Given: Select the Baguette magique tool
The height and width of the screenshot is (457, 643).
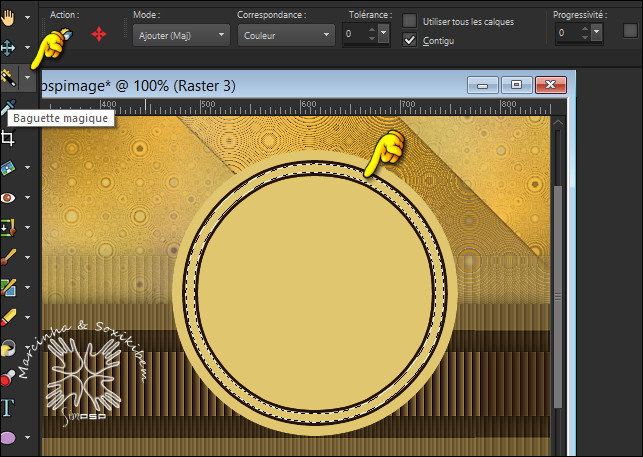Looking at the screenshot, I should pyautogui.click(x=9, y=76).
